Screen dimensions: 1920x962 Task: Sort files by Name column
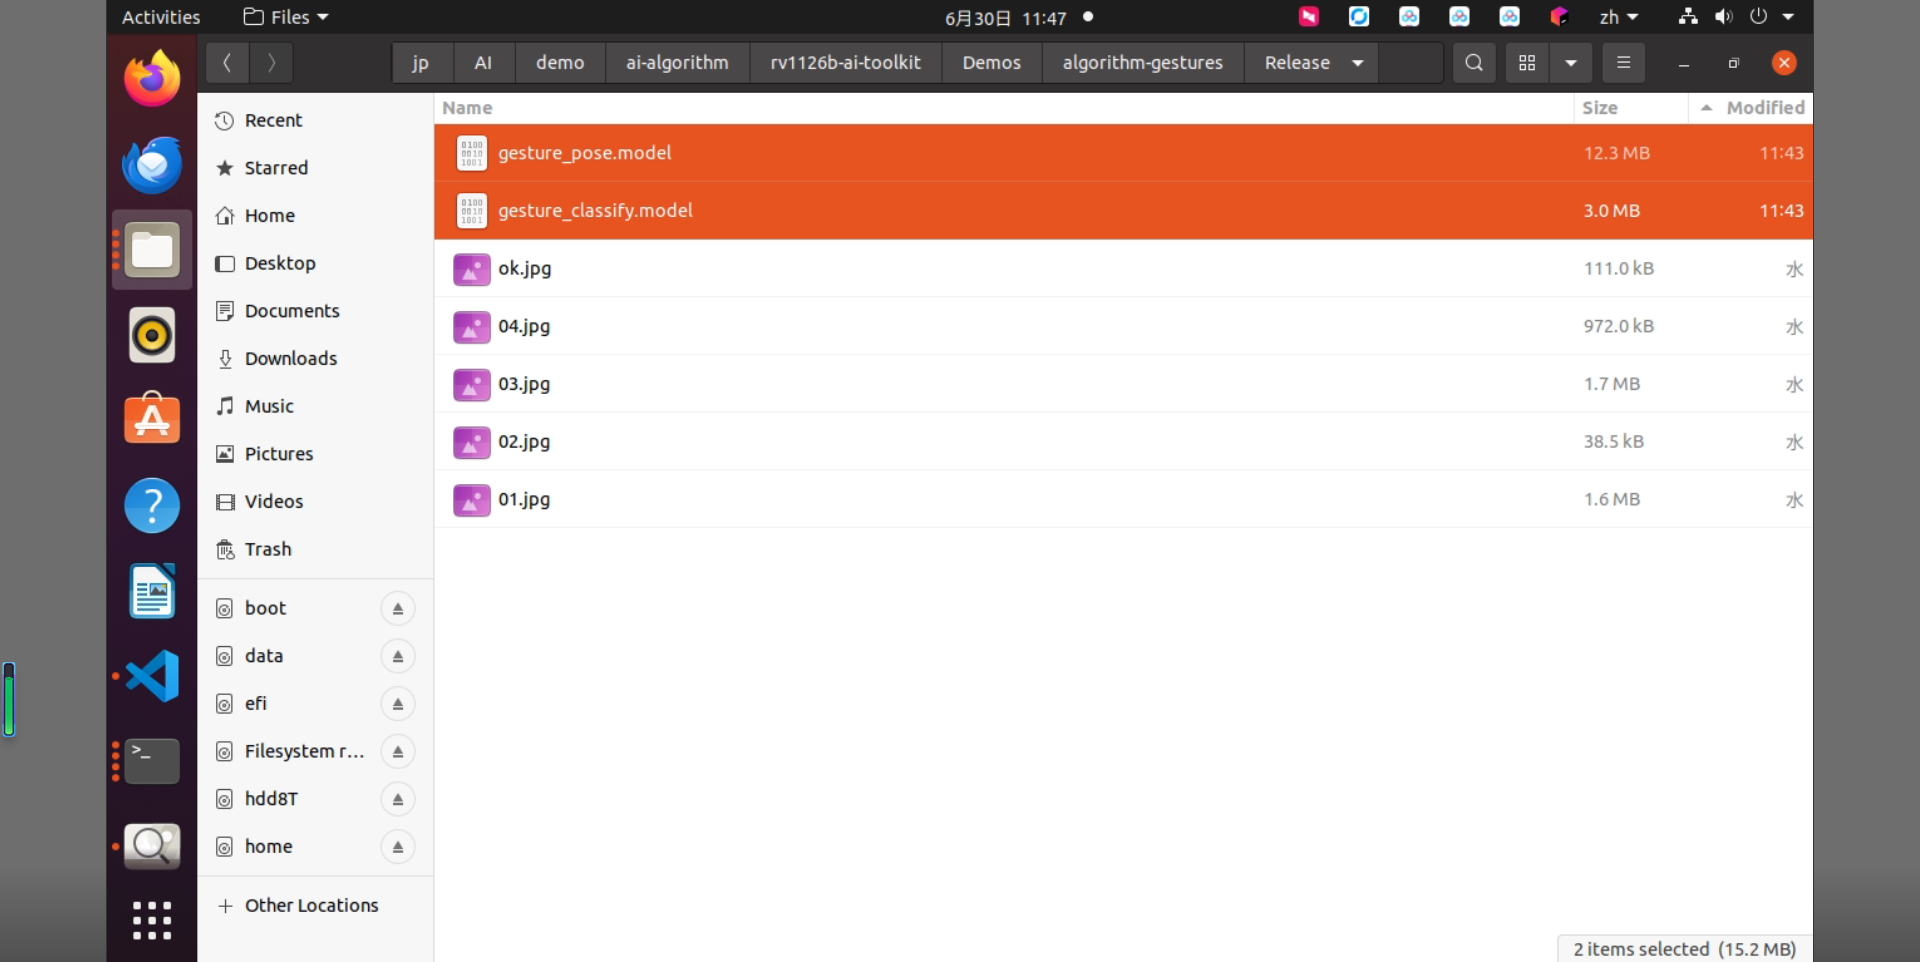(1003, 108)
